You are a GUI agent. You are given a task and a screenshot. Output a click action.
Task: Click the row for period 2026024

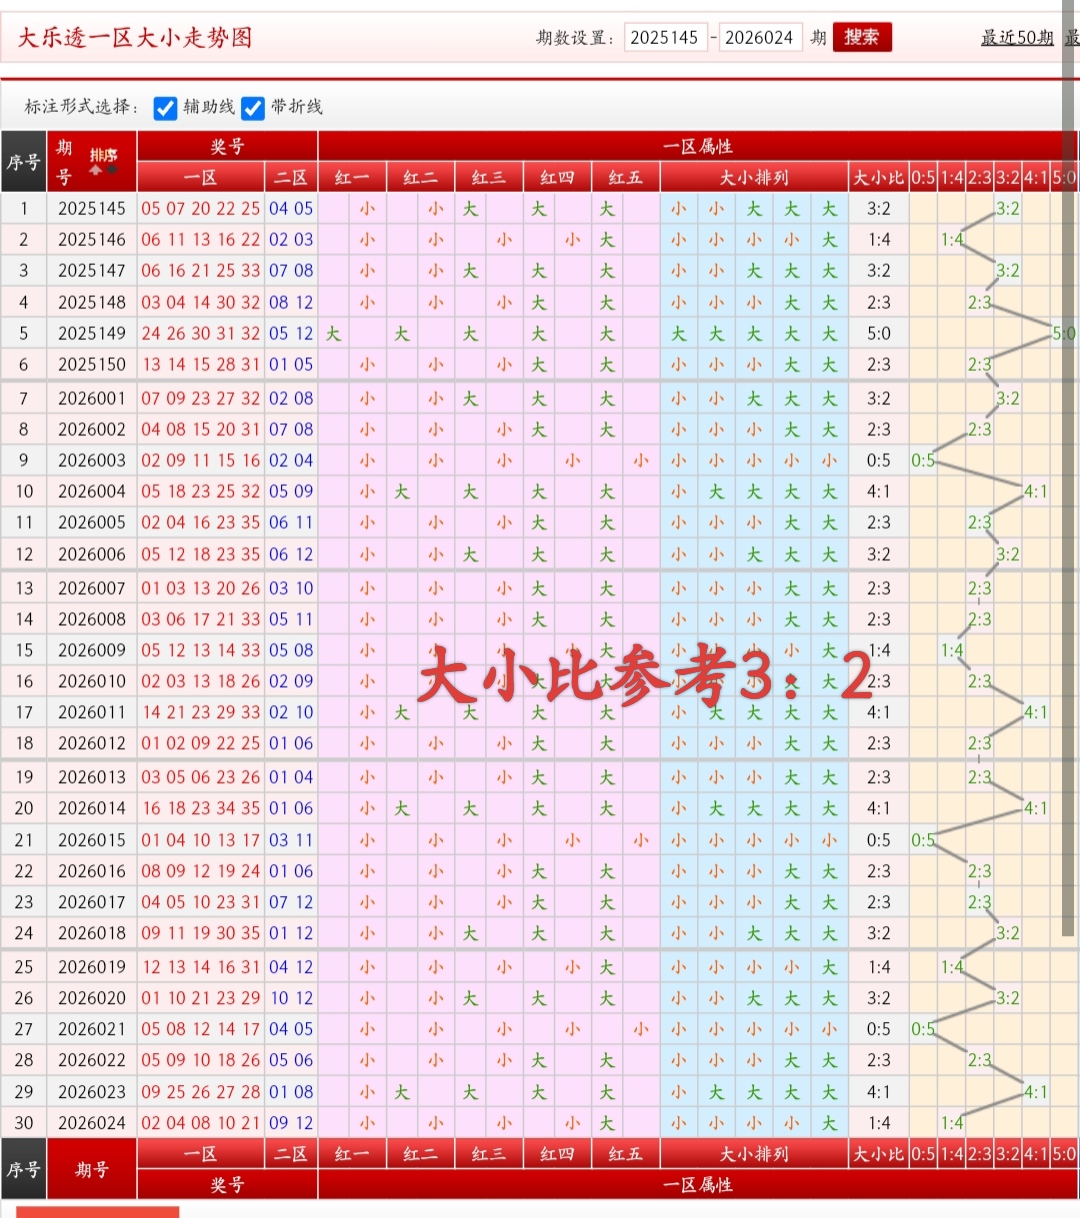click(92, 1122)
